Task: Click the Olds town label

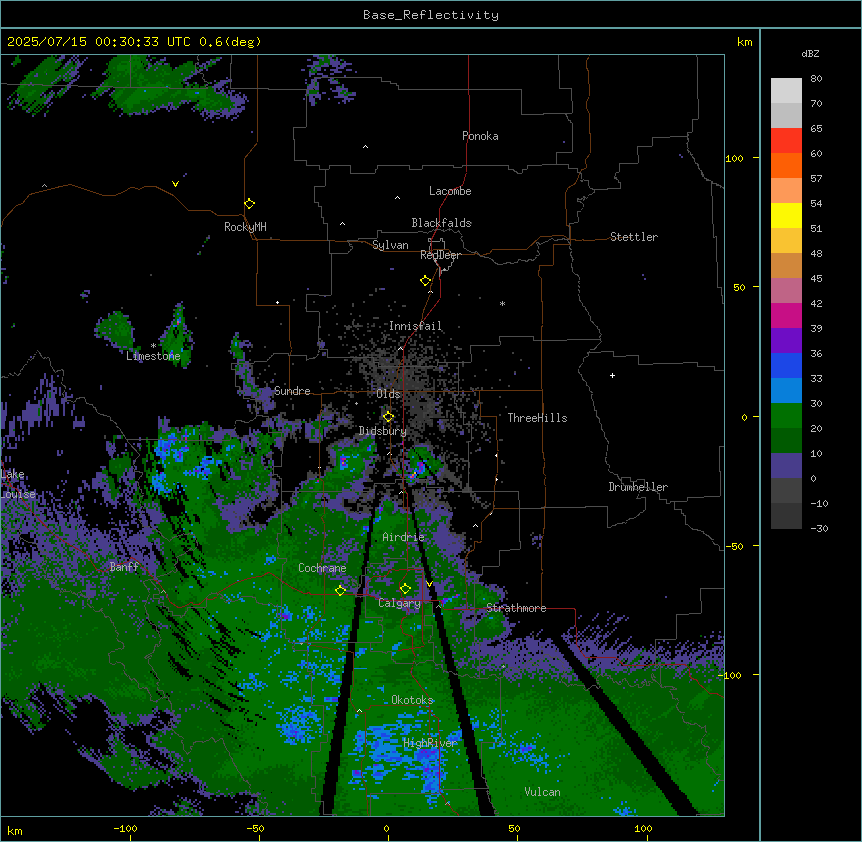Action: click(388, 394)
